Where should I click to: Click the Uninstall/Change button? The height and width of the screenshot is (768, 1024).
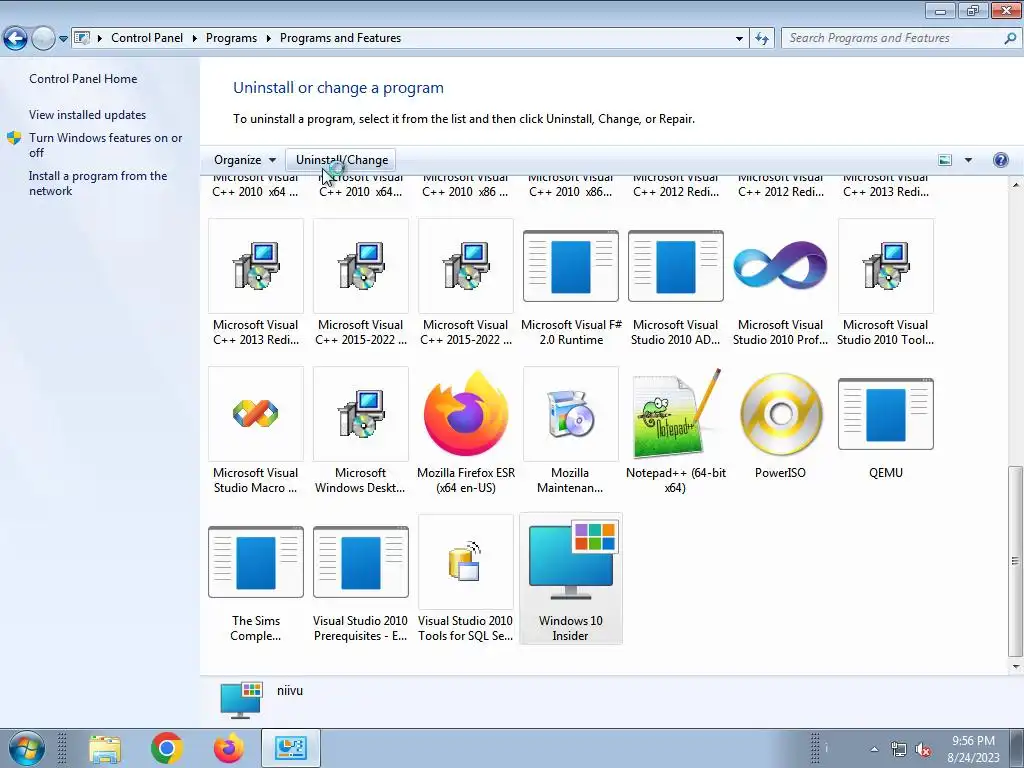pyautogui.click(x=342, y=160)
